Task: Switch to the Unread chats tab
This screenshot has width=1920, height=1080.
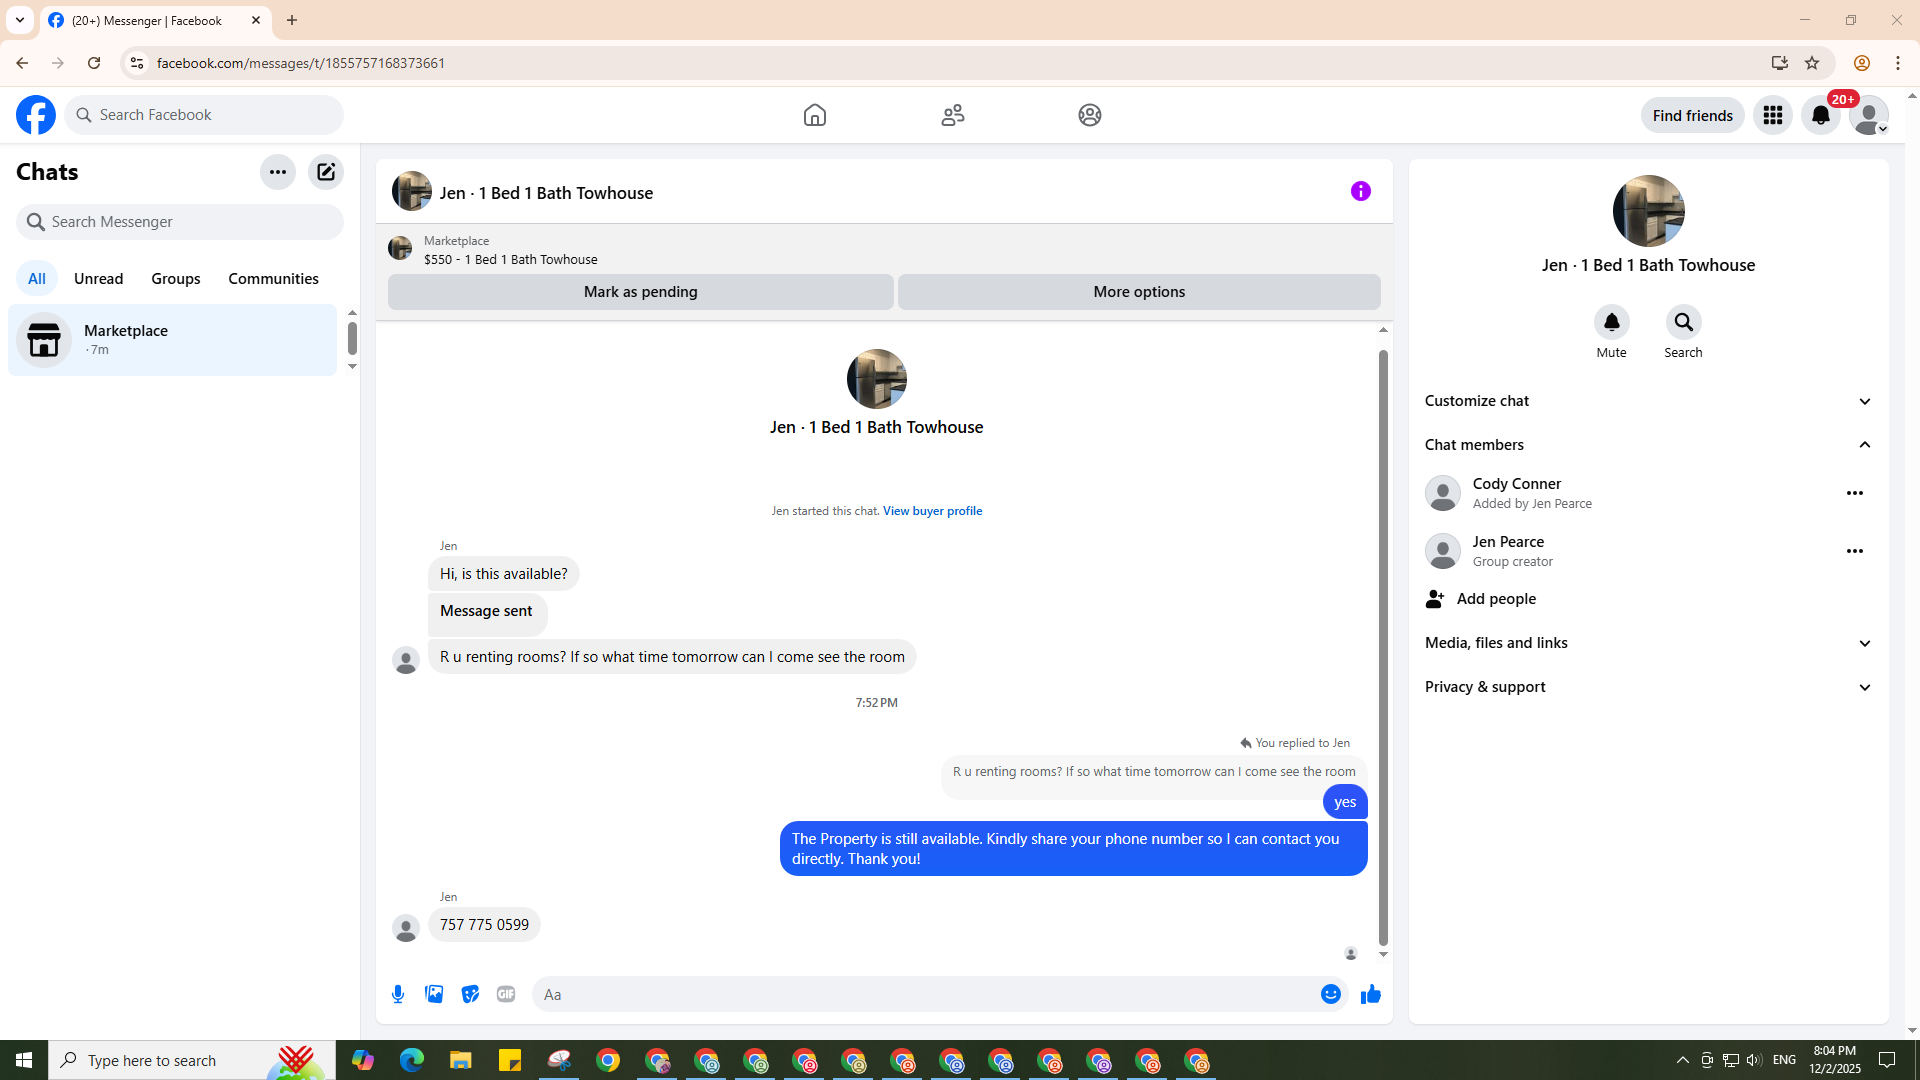Action: click(98, 279)
